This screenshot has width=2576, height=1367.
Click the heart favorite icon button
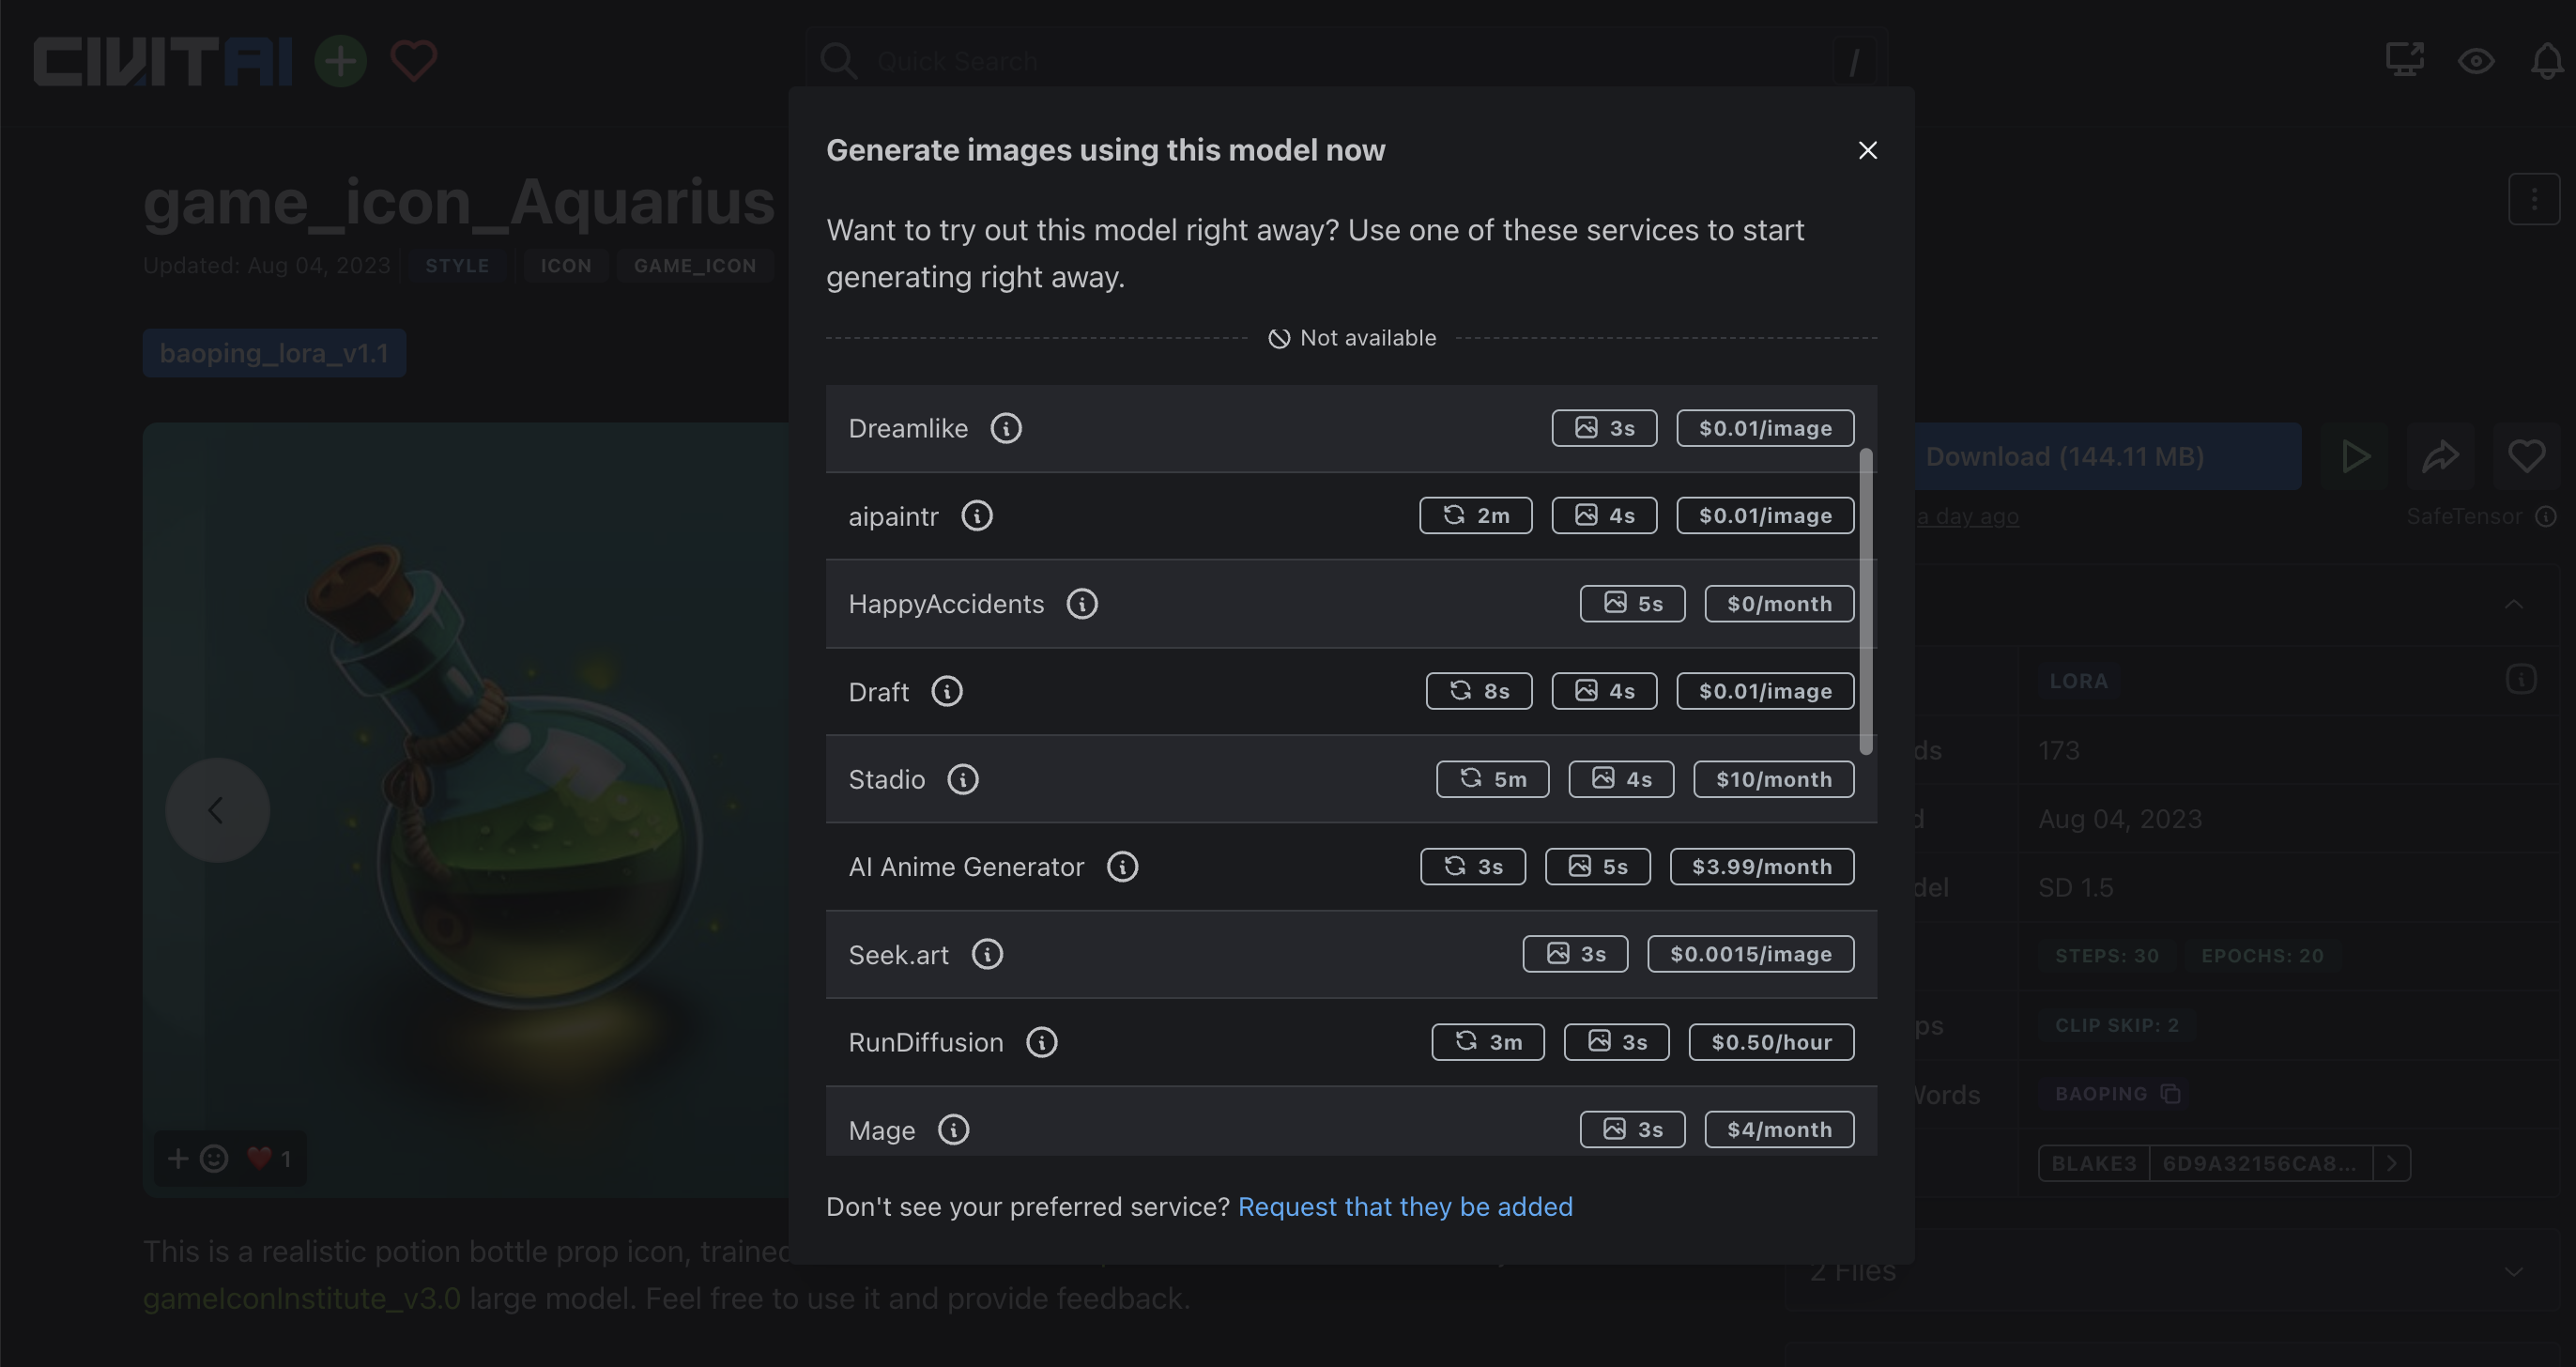pos(2526,456)
